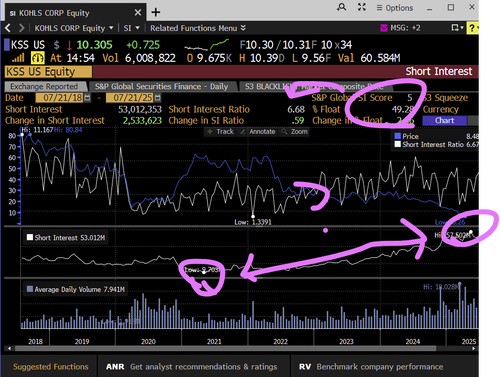Image resolution: width=500 pixels, height=377 pixels.
Task: Select the Annotate pencil tool
Action: coord(257,132)
